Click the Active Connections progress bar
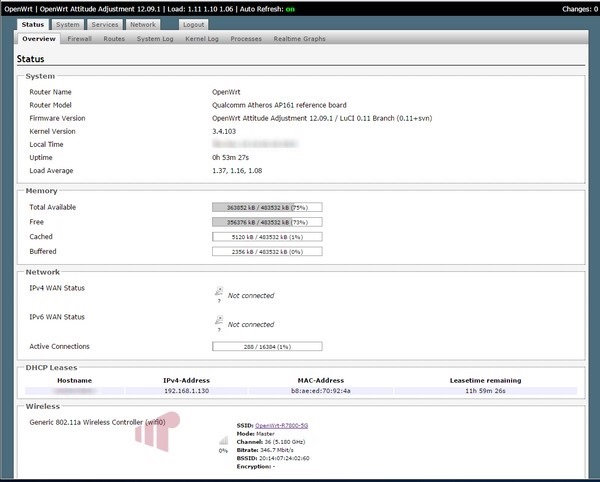 267,347
